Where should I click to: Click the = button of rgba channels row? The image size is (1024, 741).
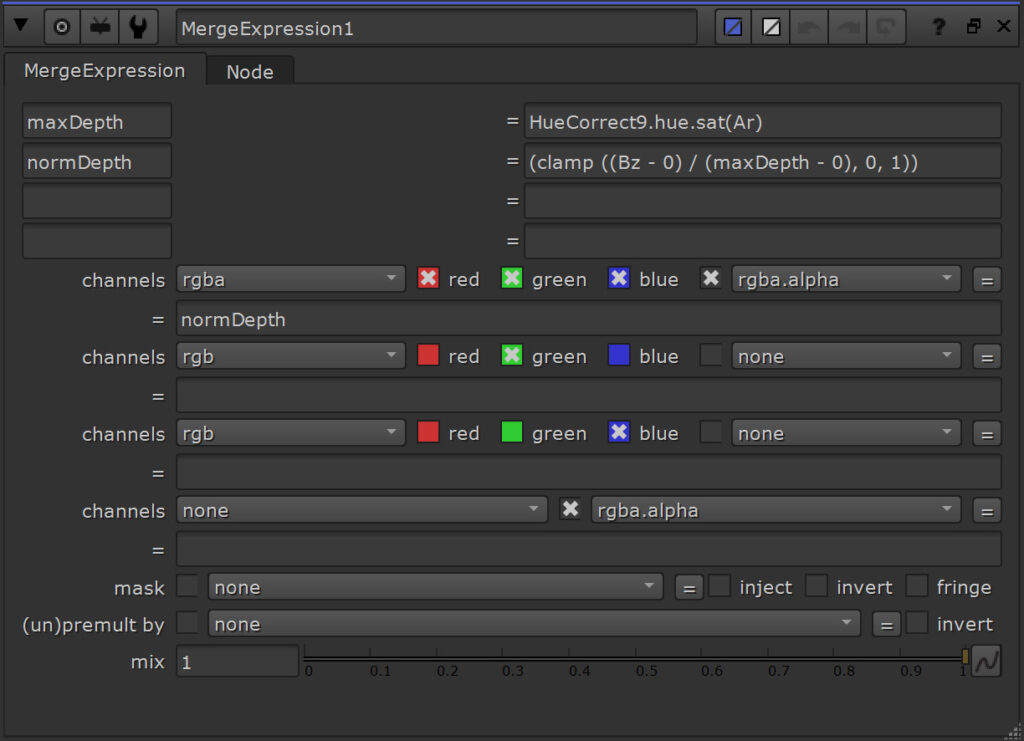click(x=987, y=280)
